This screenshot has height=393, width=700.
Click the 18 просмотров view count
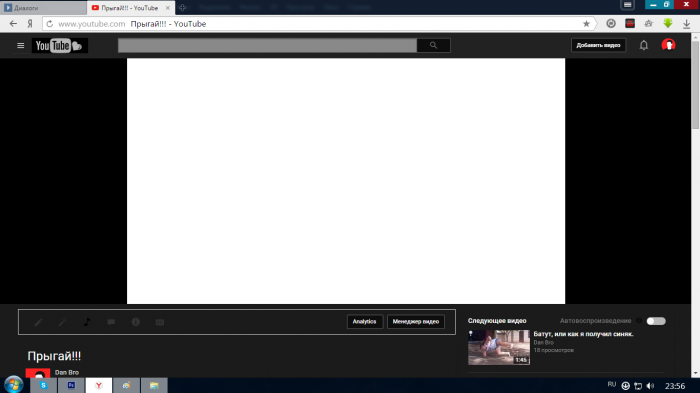(x=554, y=350)
